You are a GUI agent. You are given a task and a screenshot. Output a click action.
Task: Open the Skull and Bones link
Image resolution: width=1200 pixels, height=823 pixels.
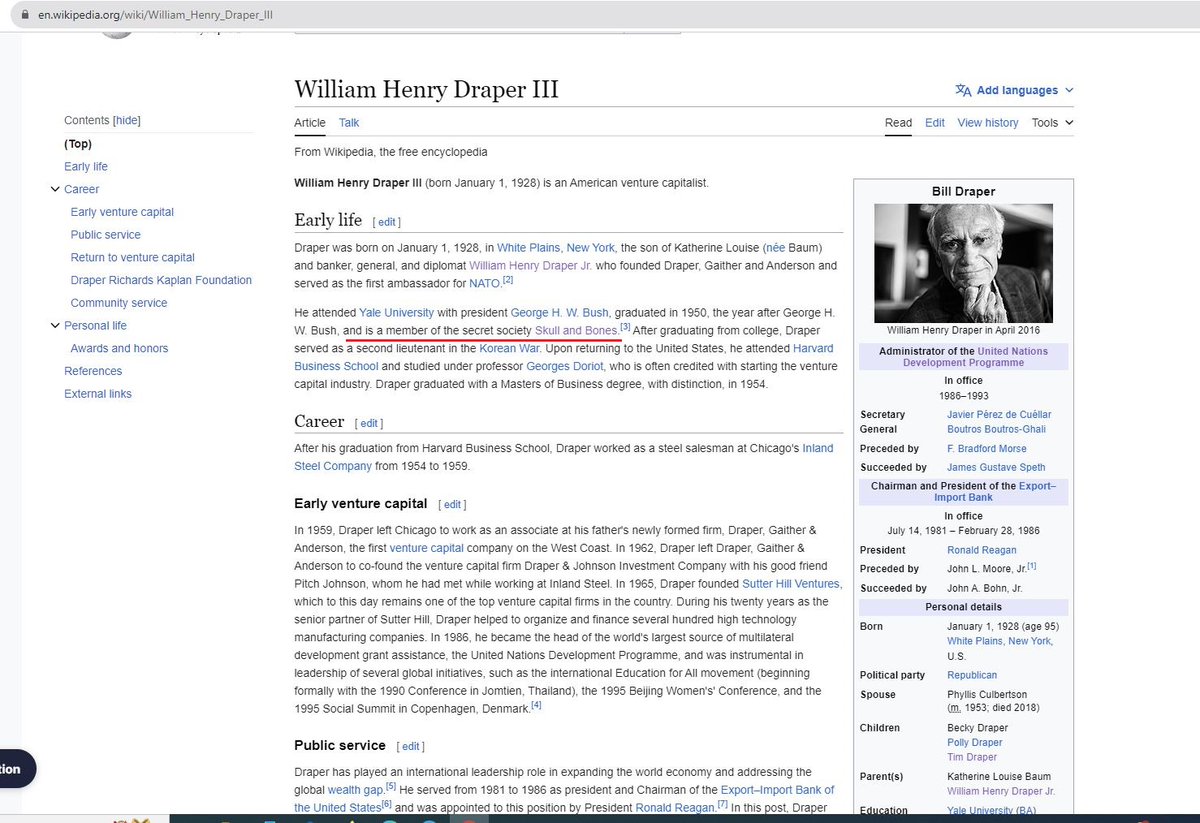(576, 331)
